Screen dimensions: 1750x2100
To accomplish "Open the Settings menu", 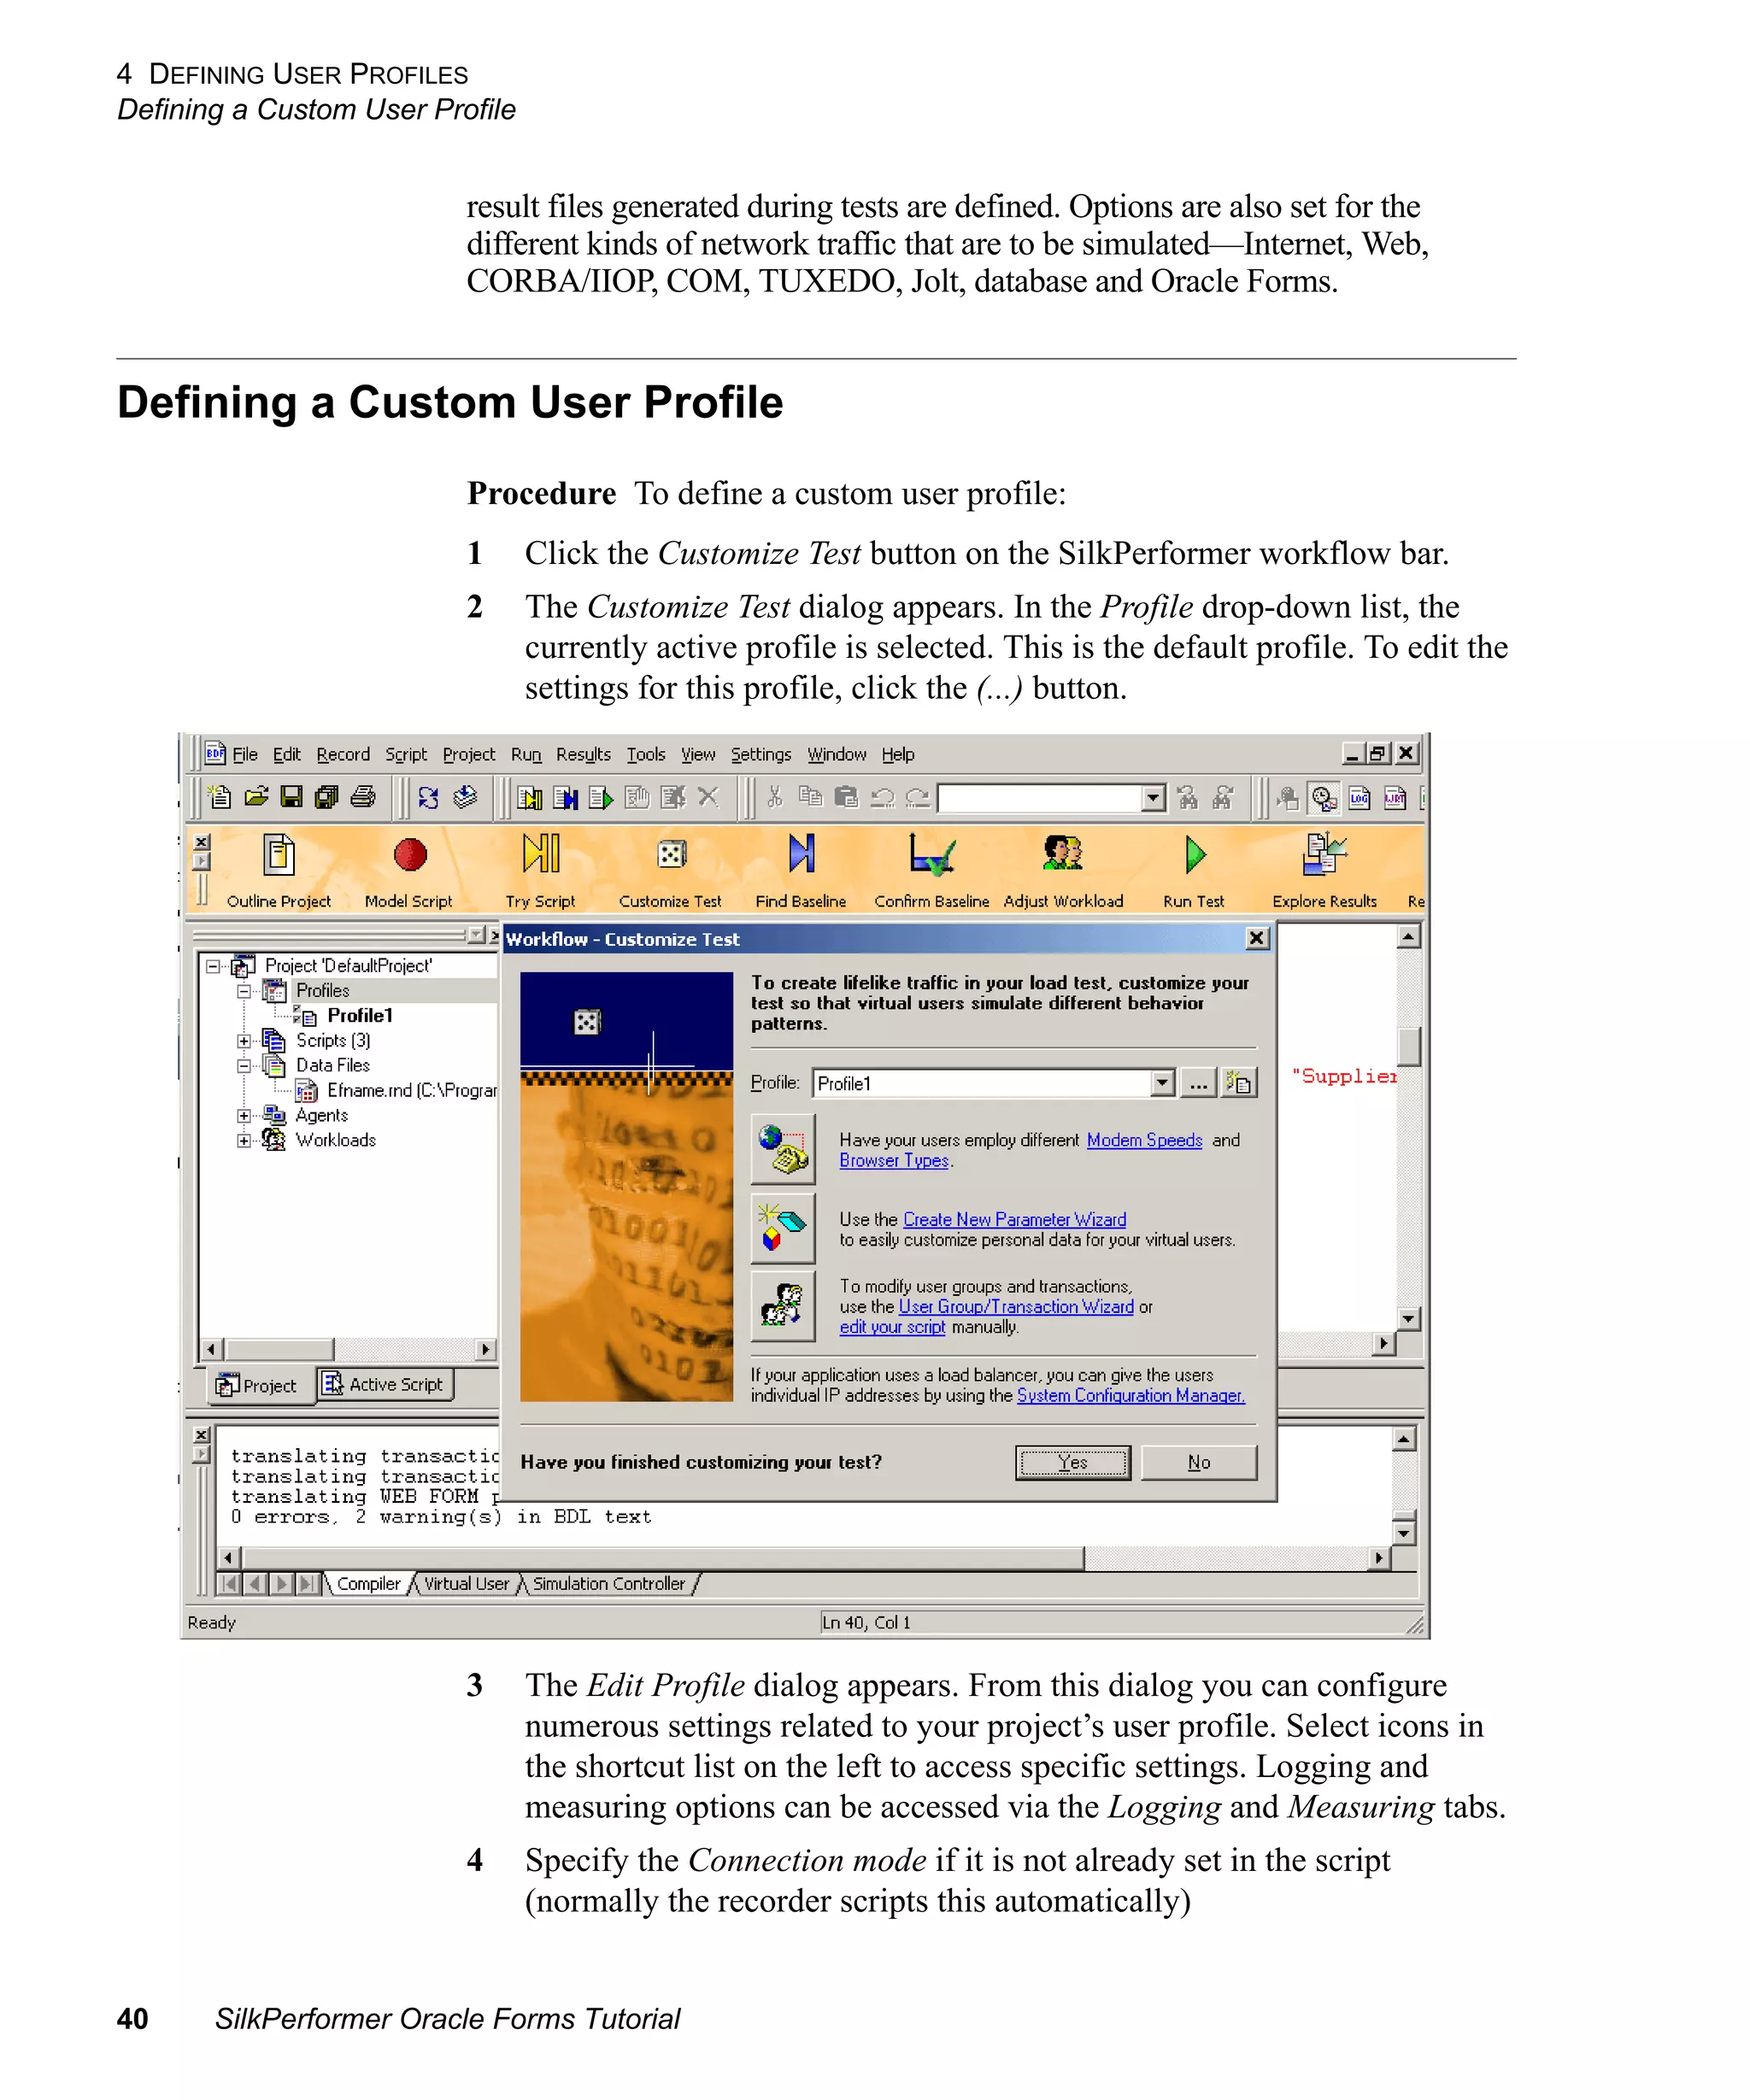I will 760,754.
